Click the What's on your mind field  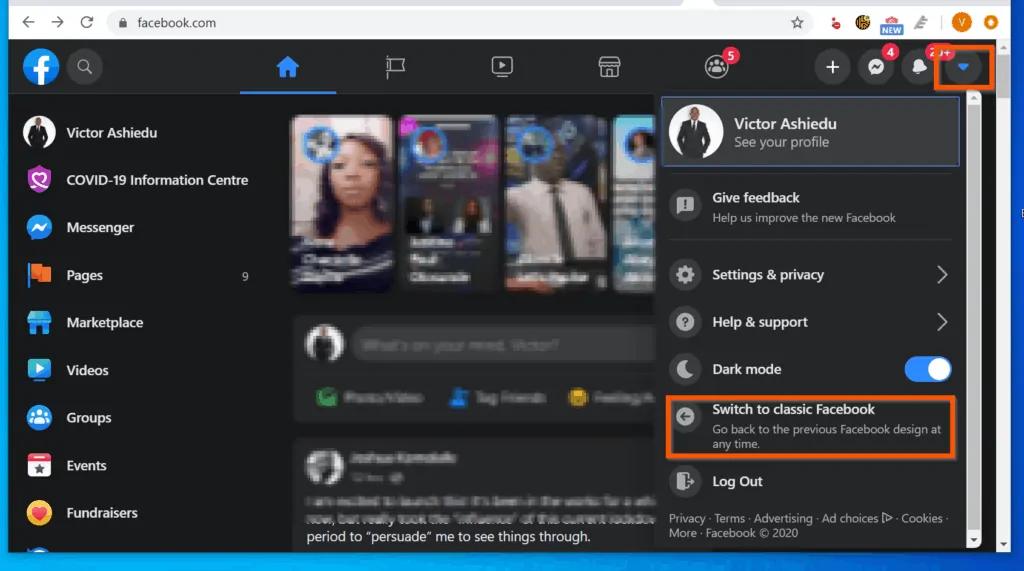pyautogui.click(x=504, y=345)
